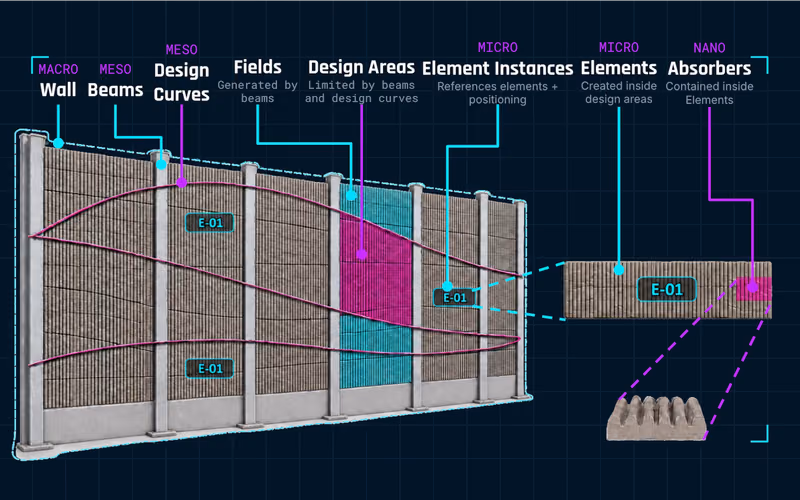800x500 pixels.
Task: Click the "Wall" heading label
Action: 58,90
